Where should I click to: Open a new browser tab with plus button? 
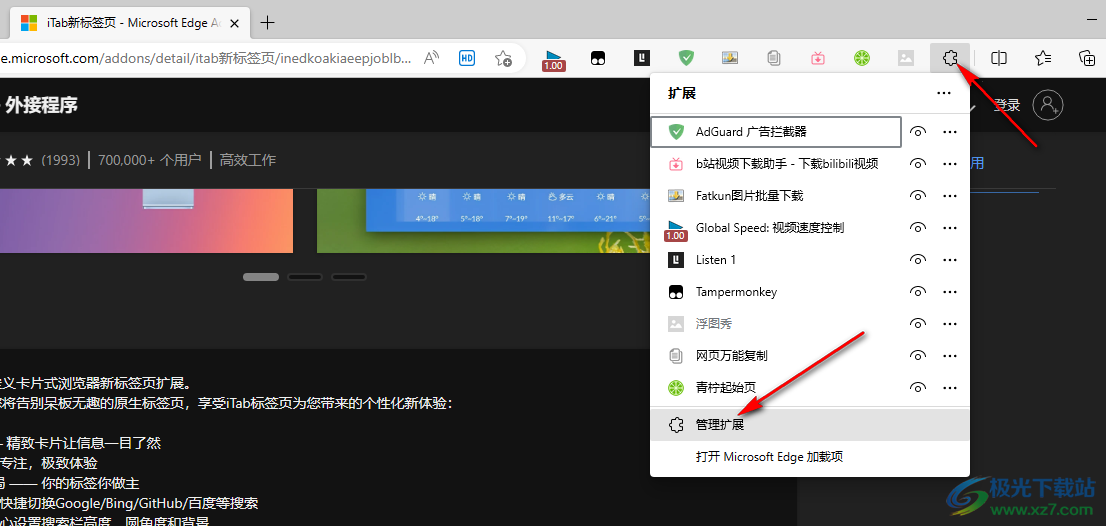(267, 23)
